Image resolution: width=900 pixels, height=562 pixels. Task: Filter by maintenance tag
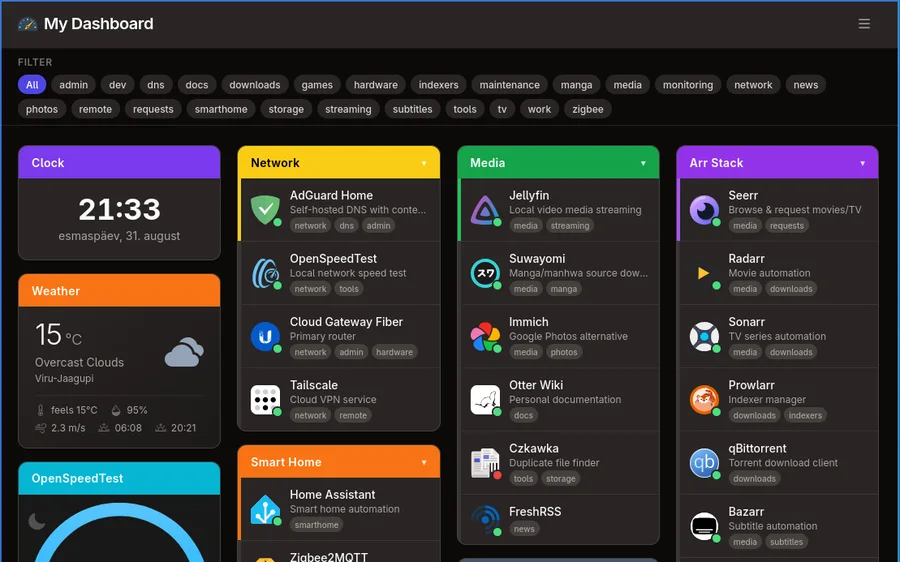coord(510,85)
